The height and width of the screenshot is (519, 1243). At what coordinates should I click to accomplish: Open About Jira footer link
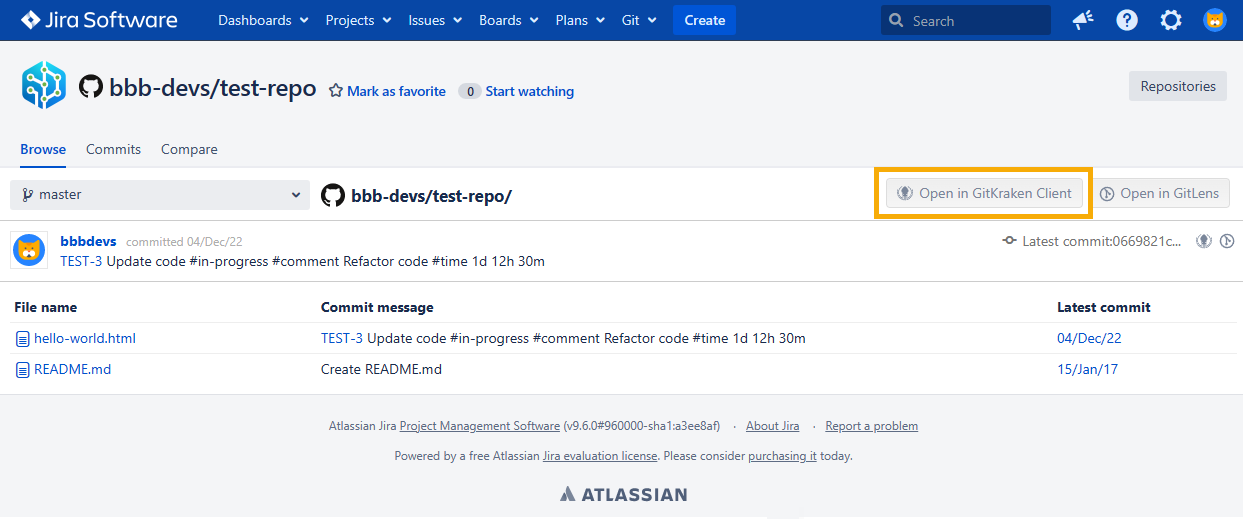tap(773, 426)
